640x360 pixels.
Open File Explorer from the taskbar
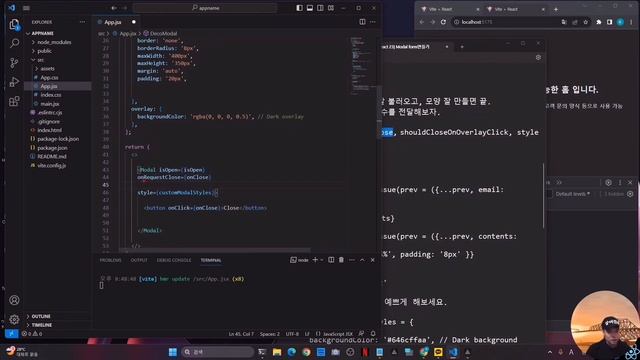277,352
